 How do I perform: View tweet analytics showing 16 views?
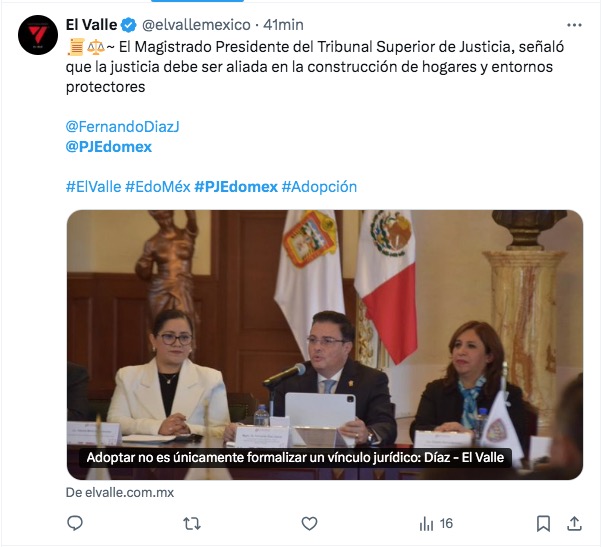[436, 523]
